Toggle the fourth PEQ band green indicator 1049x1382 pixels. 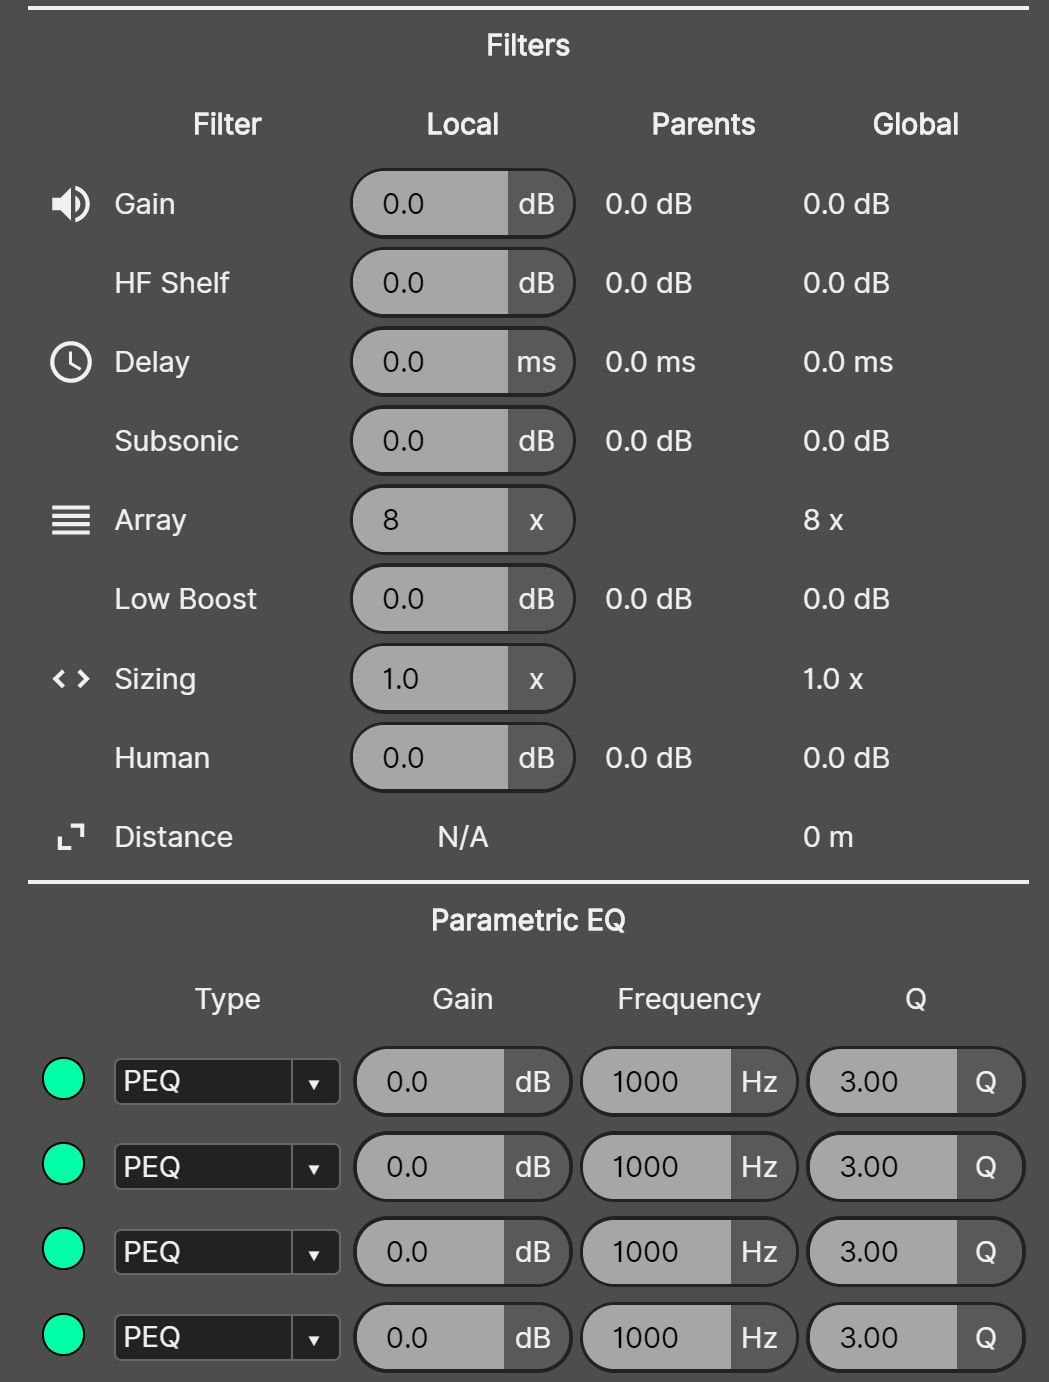pyautogui.click(x=63, y=1335)
